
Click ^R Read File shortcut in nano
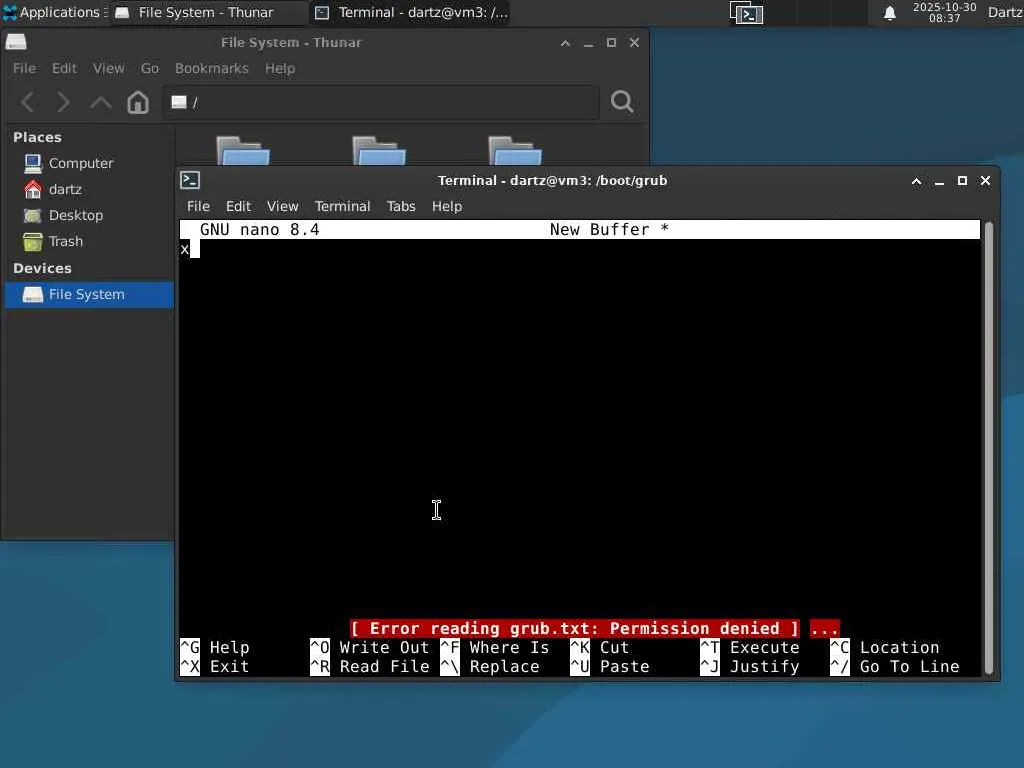(370, 667)
